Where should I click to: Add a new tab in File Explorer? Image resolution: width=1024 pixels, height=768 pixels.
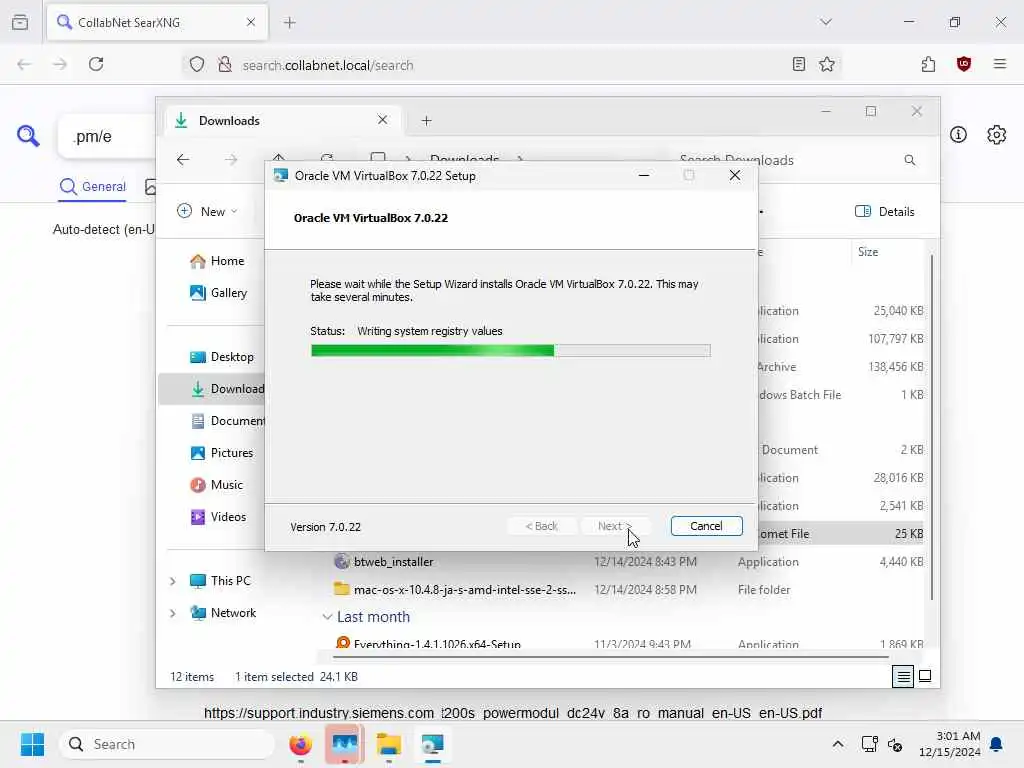point(426,121)
